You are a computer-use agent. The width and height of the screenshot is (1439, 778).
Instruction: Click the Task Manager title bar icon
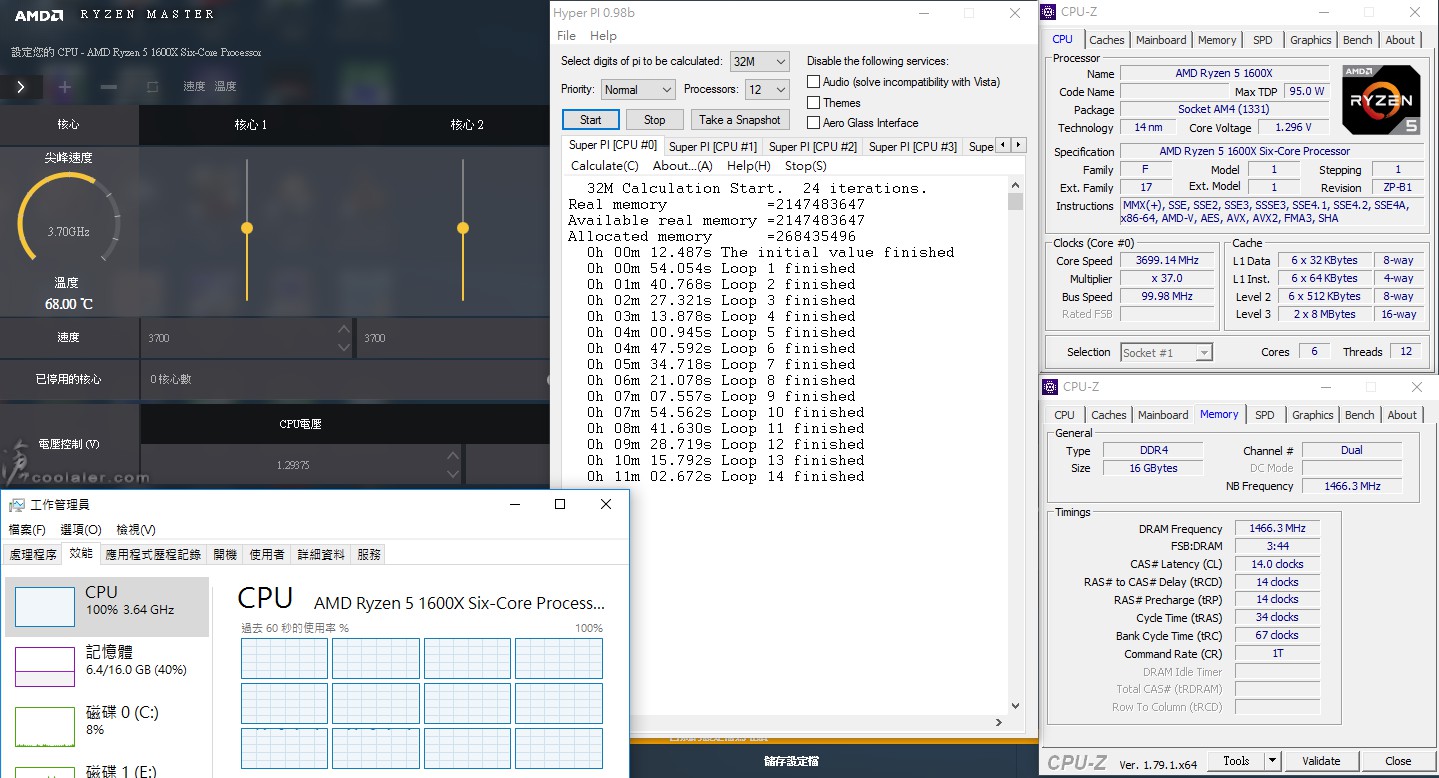[16, 505]
